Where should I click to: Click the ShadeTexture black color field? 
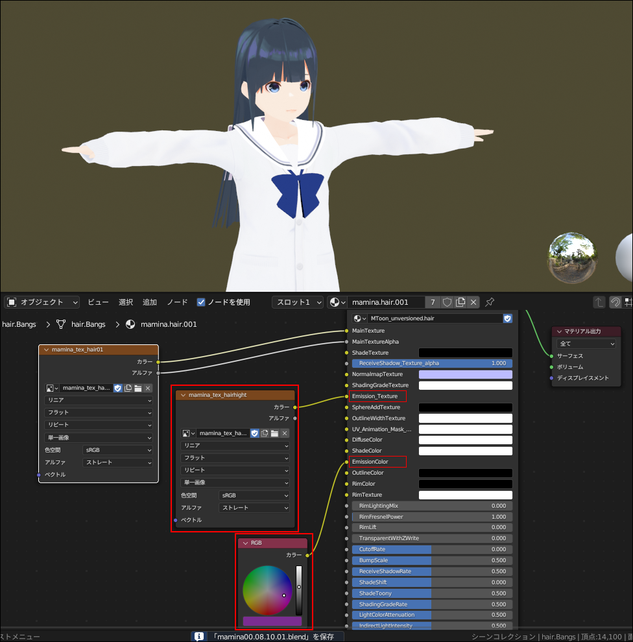coord(465,353)
